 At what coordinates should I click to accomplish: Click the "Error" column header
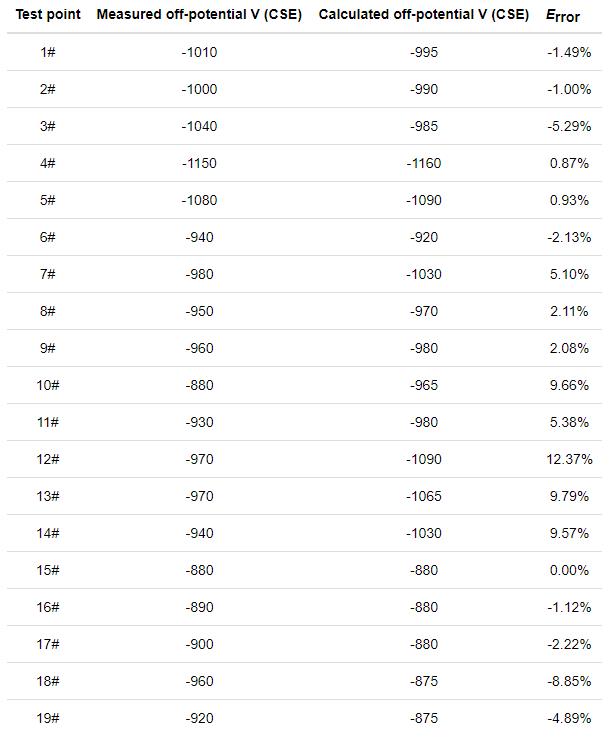[563, 16]
